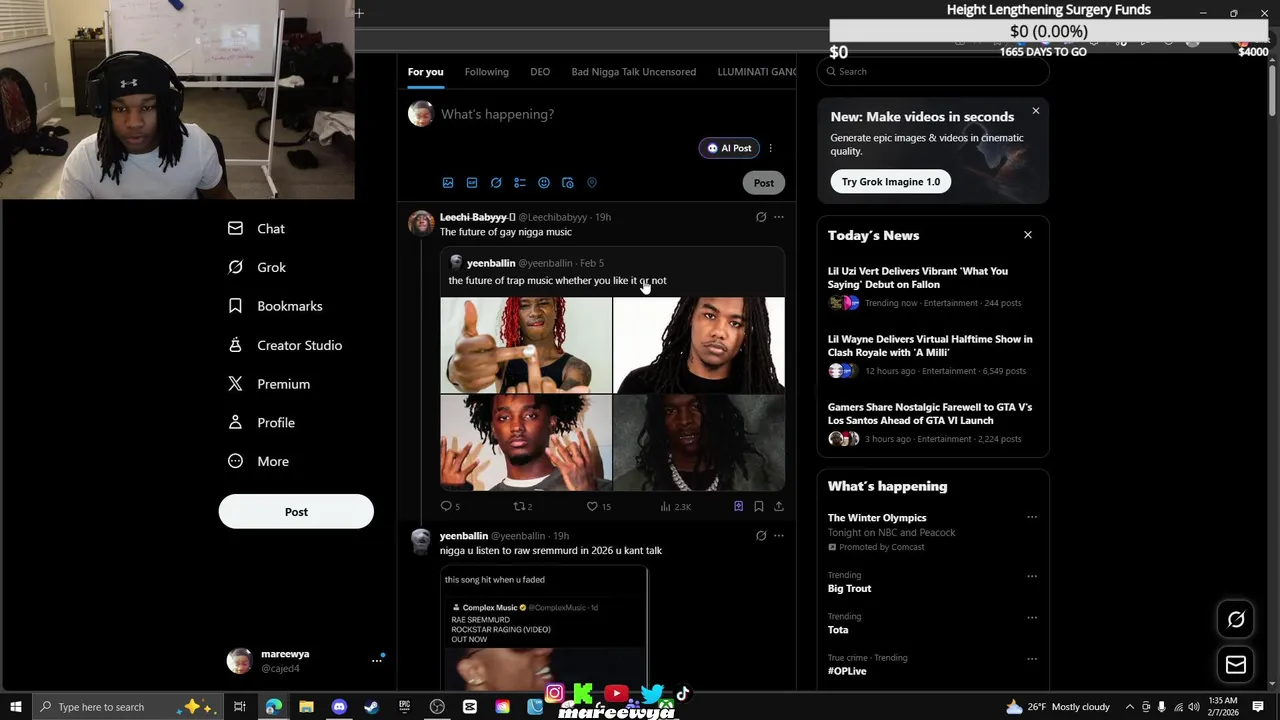
Task: Close the Today's News panel
Action: tap(1027, 235)
